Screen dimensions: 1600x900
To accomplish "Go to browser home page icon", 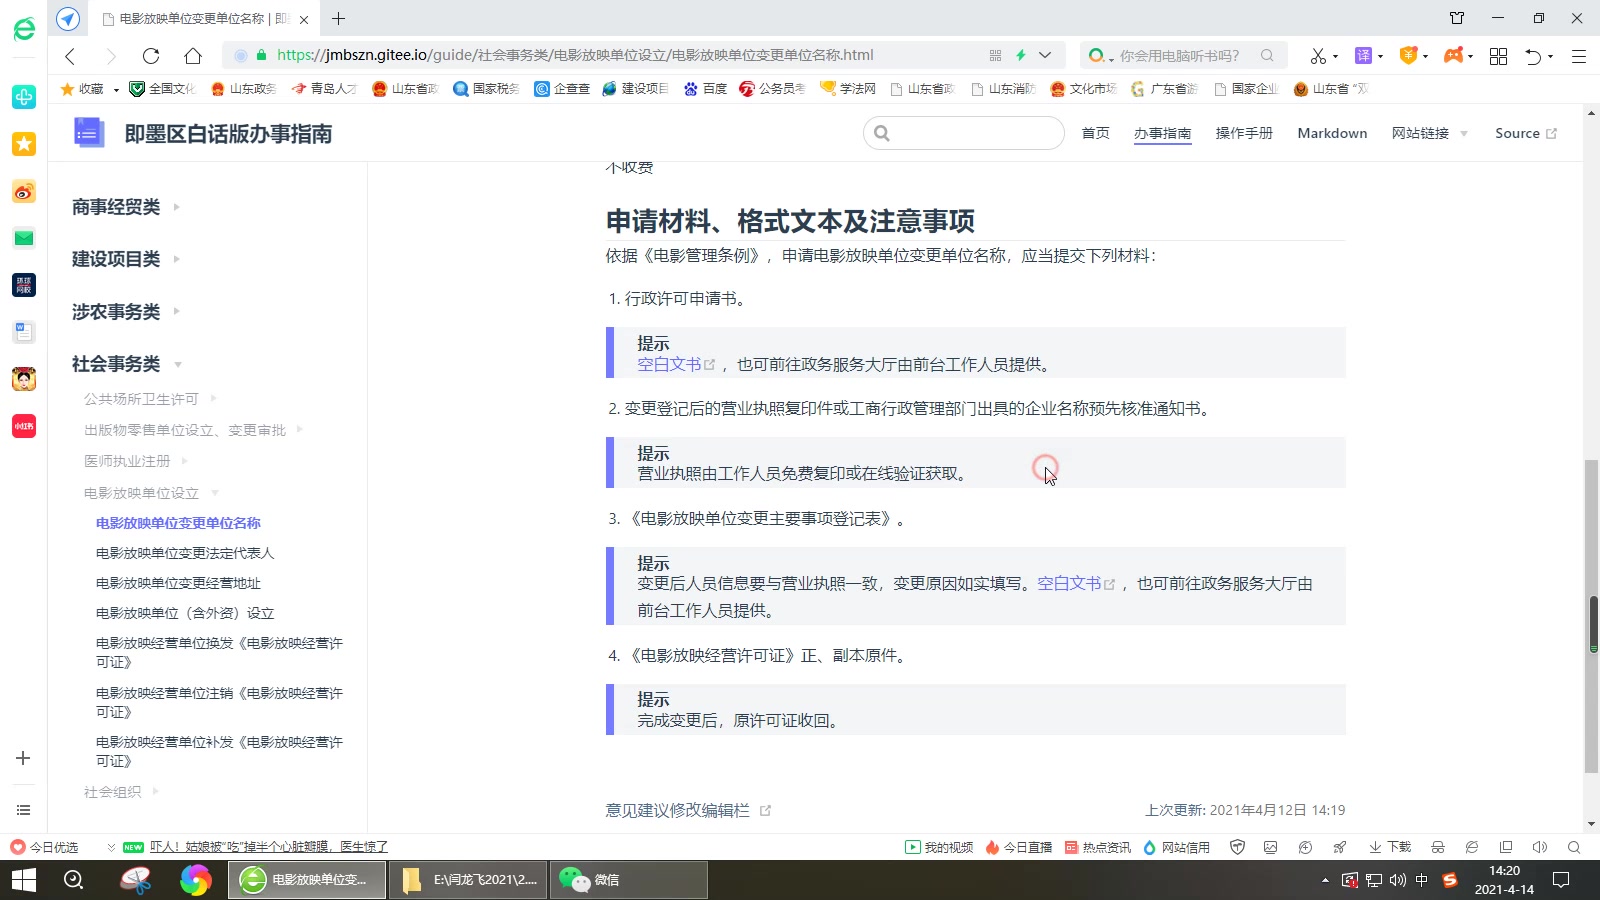I will point(193,56).
